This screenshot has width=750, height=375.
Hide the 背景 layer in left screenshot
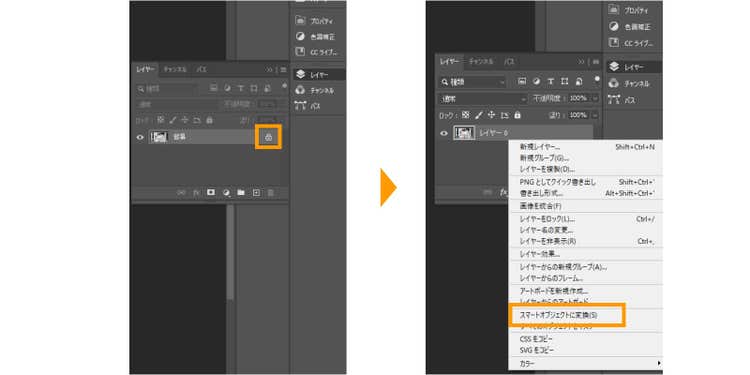click(140, 137)
